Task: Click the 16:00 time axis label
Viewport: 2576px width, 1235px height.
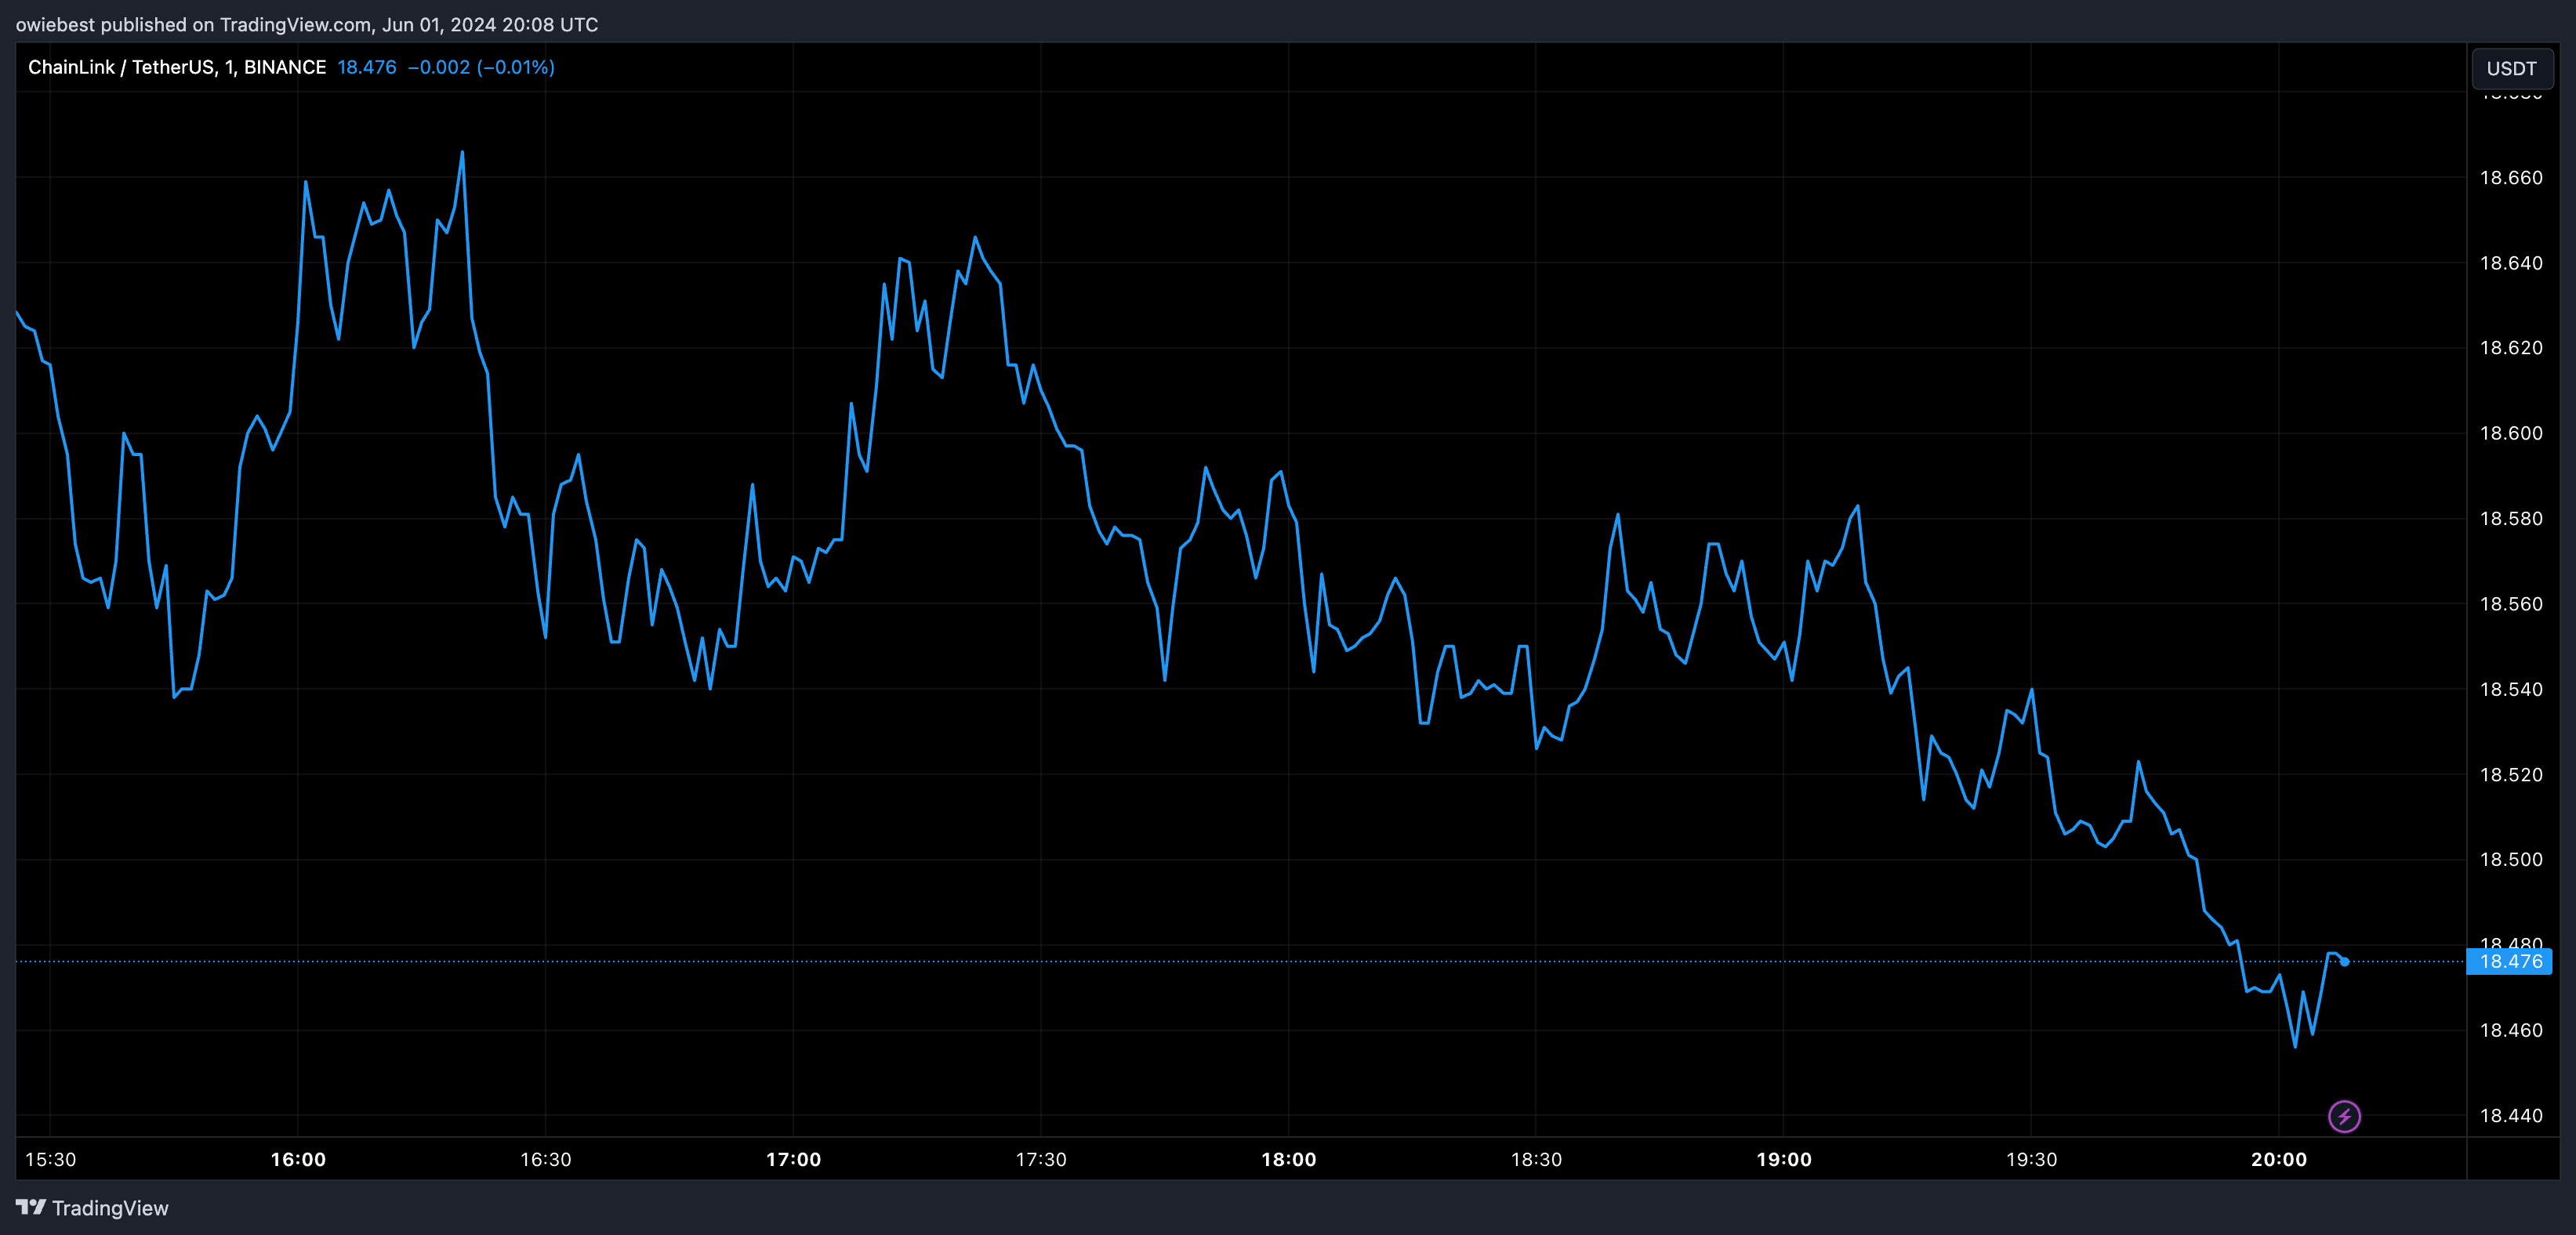Action: (298, 1159)
